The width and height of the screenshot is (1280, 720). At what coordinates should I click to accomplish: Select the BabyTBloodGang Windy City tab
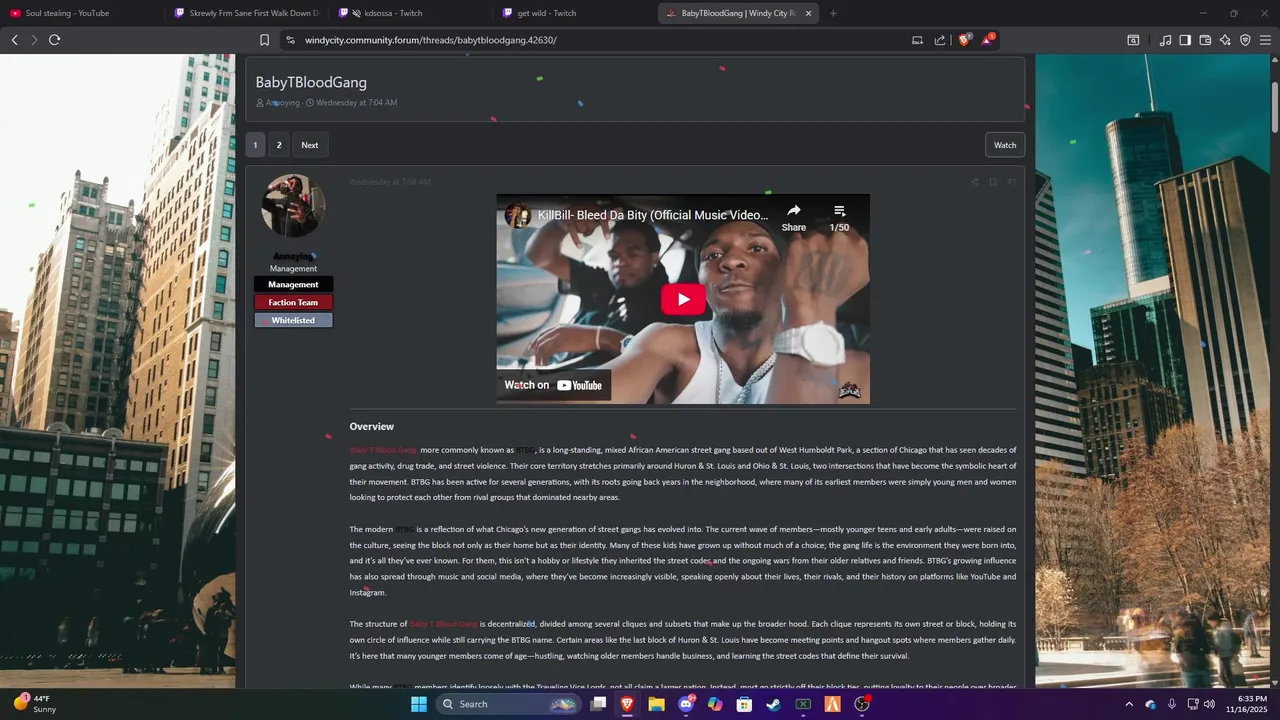738,13
